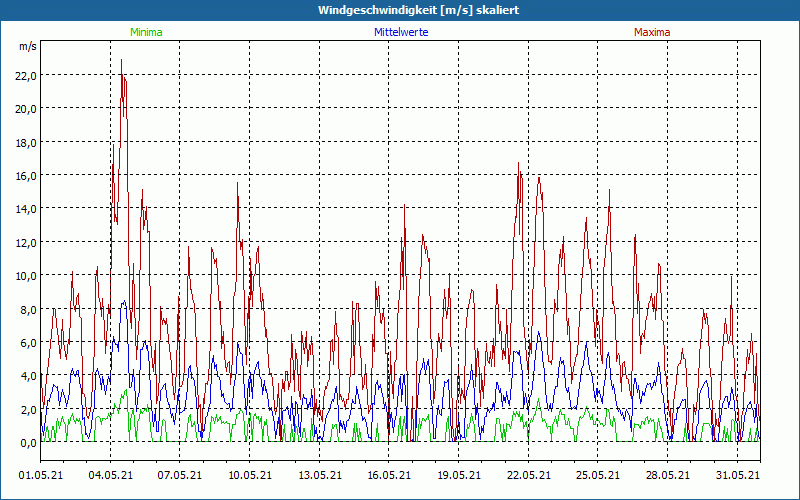Click the '14,0' y-axis value
This screenshot has width=800, height=500.
[x=26, y=209]
